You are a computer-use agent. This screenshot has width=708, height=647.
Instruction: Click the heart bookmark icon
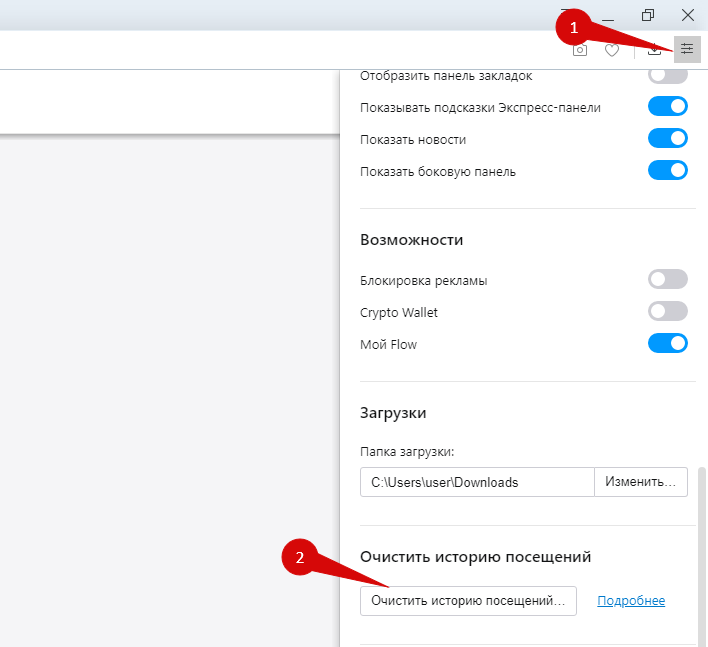coord(612,50)
